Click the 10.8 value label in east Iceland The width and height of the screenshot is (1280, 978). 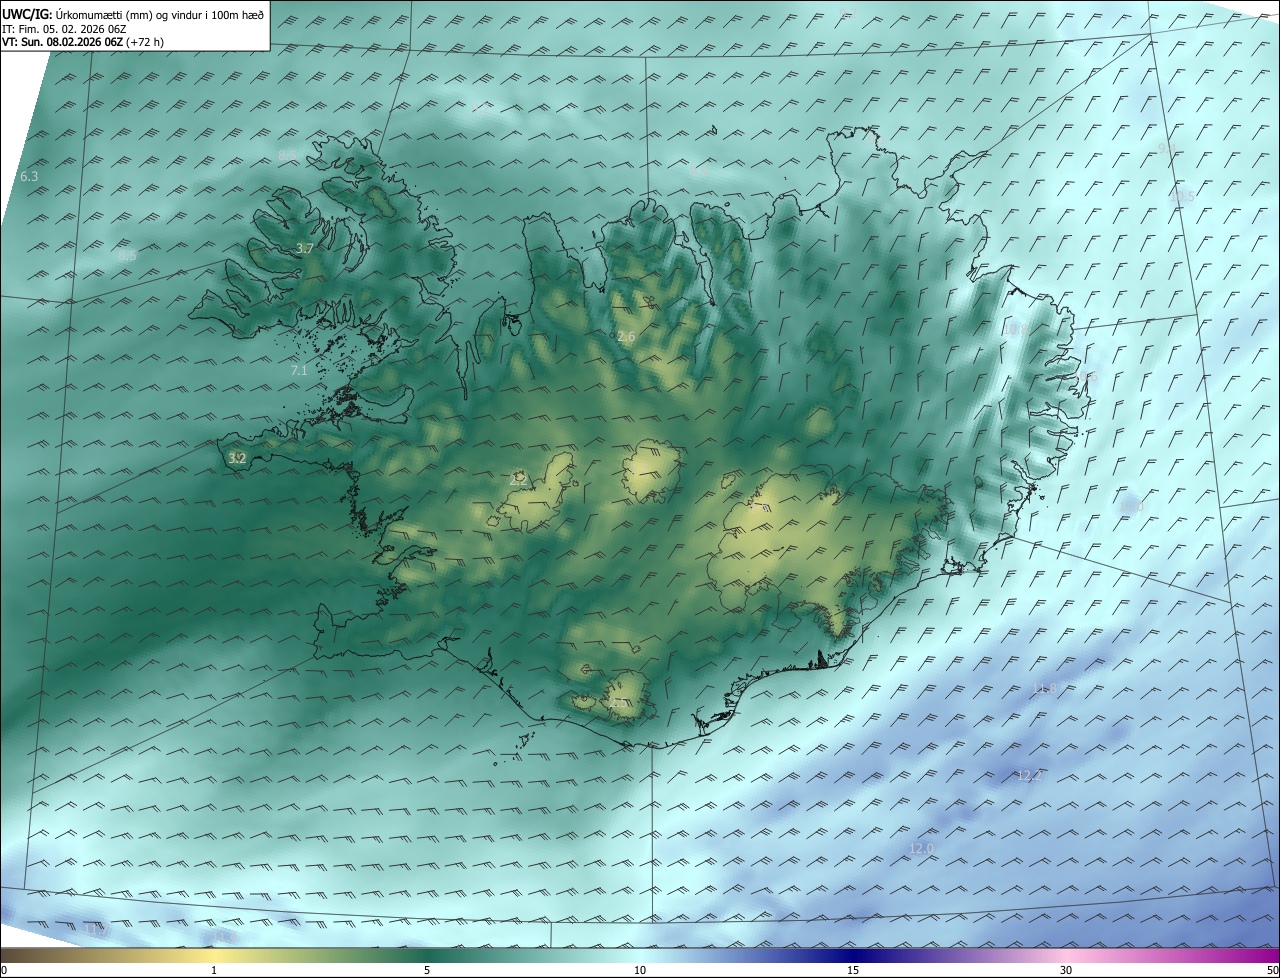(x=1015, y=329)
